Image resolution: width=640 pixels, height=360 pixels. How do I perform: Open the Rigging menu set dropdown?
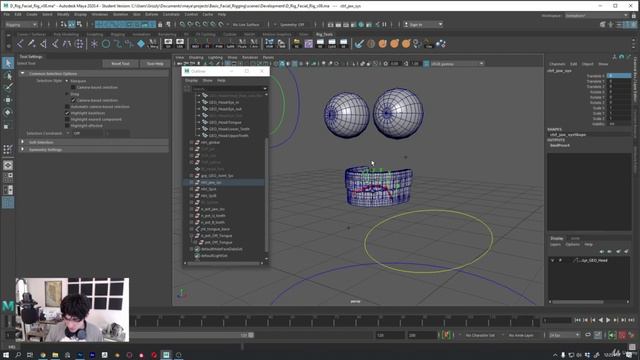[x=21, y=24]
